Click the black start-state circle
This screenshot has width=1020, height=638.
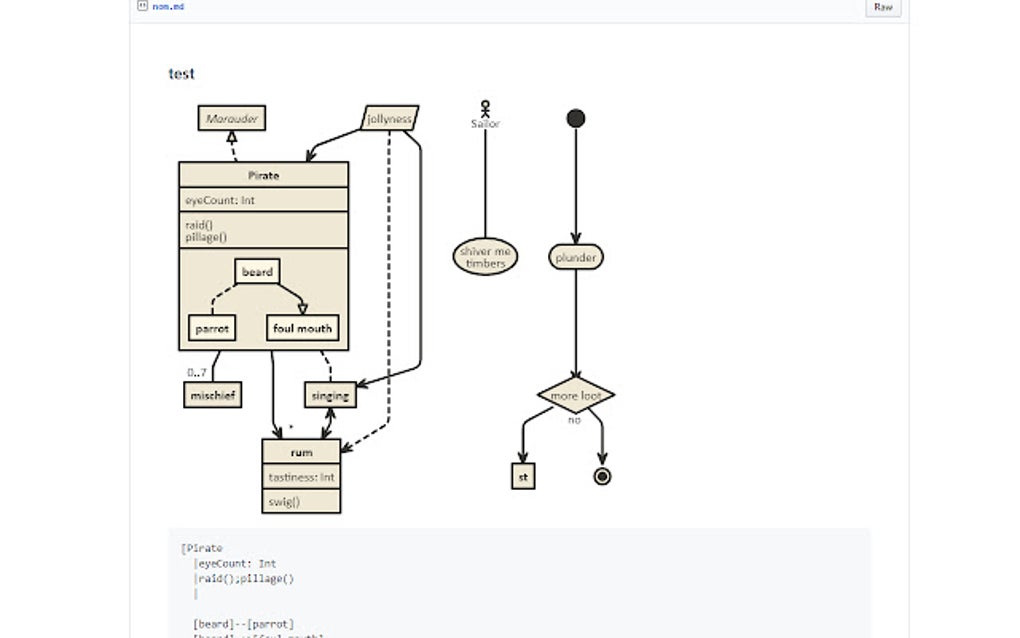(x=576, y=118)
